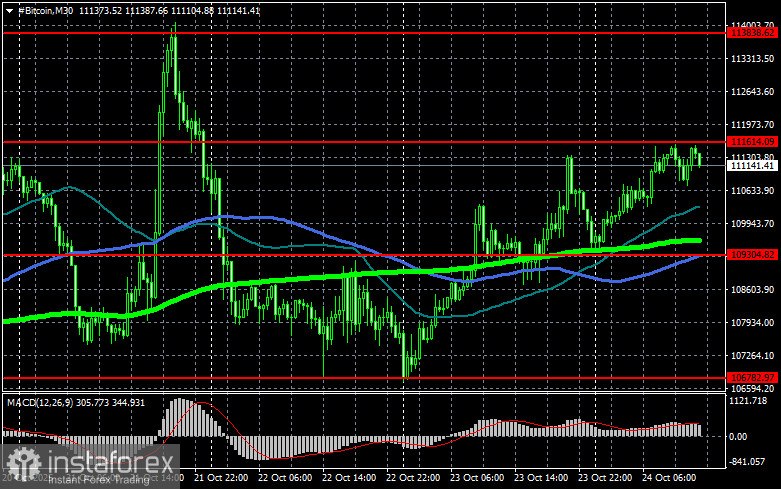This screenshot has width=781, height=489.
Task: Select the 107934.00 price axis value
Action: pos(752,323)
